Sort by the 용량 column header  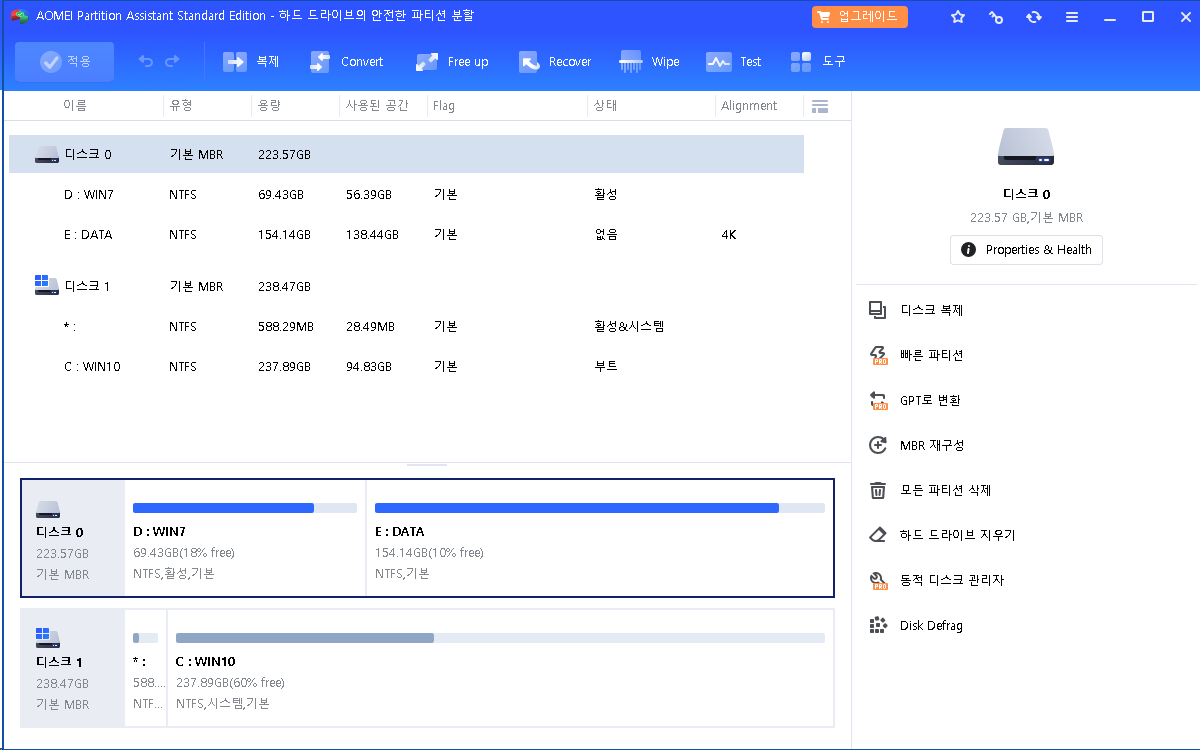tap(269, 105)
